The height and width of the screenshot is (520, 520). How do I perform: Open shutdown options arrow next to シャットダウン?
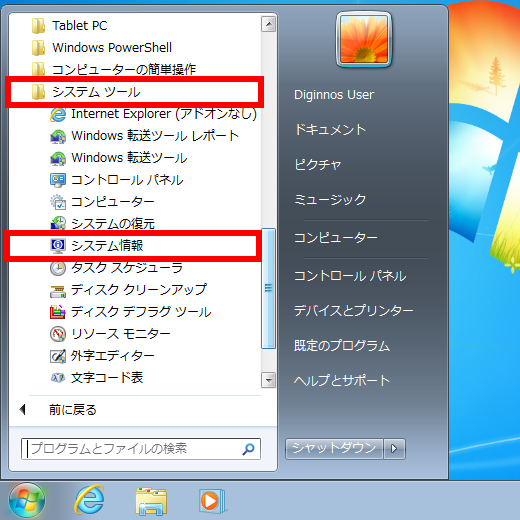[x=394, y=449]
